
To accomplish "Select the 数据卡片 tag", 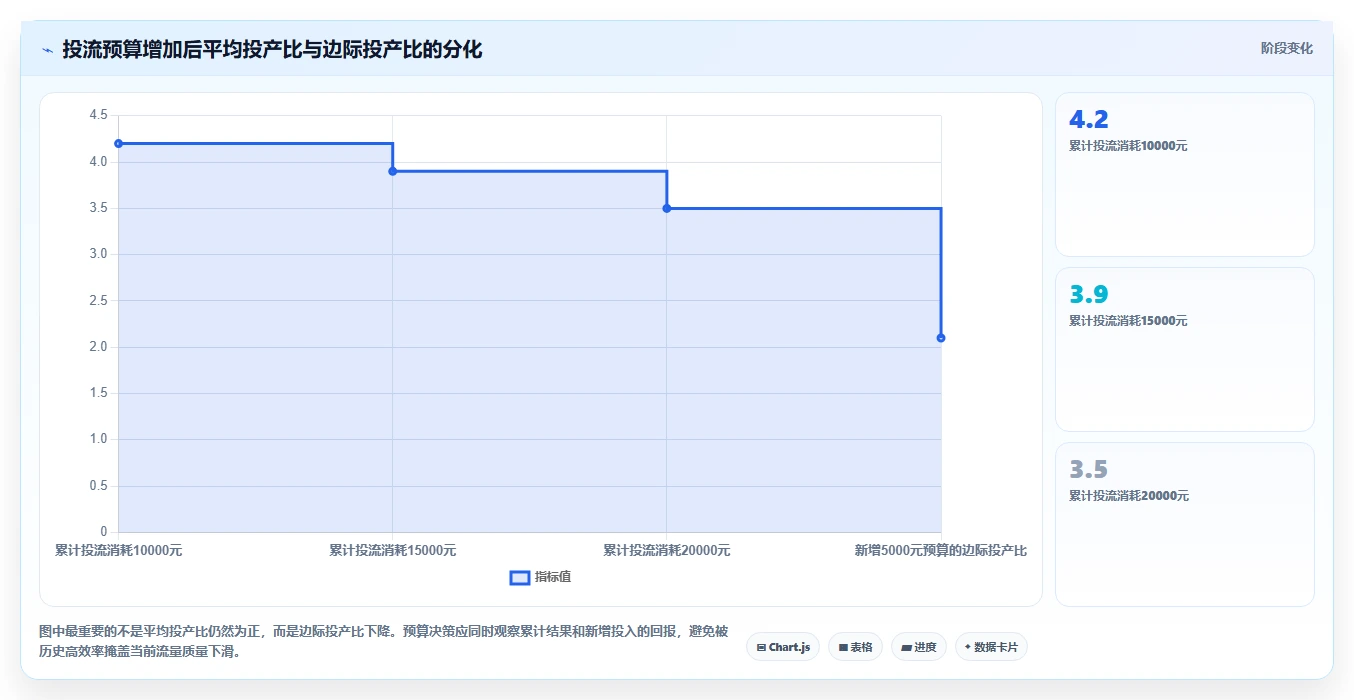I will pos(991,647).
